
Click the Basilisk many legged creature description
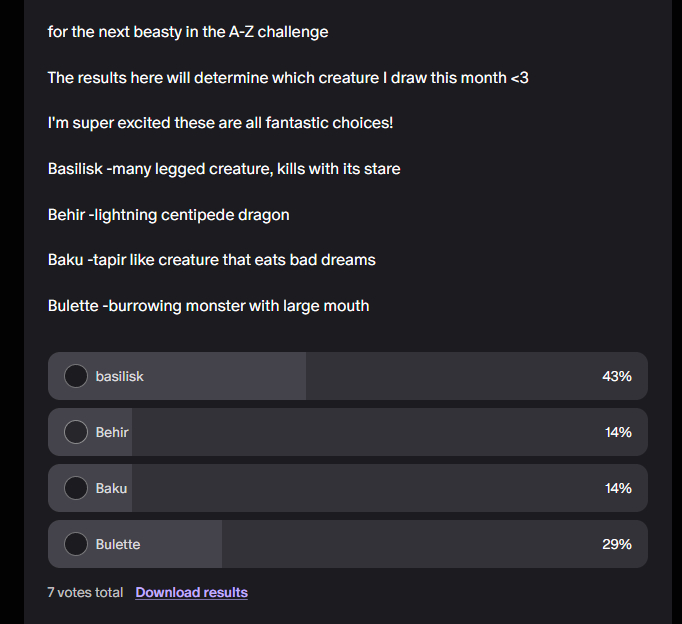224,169
